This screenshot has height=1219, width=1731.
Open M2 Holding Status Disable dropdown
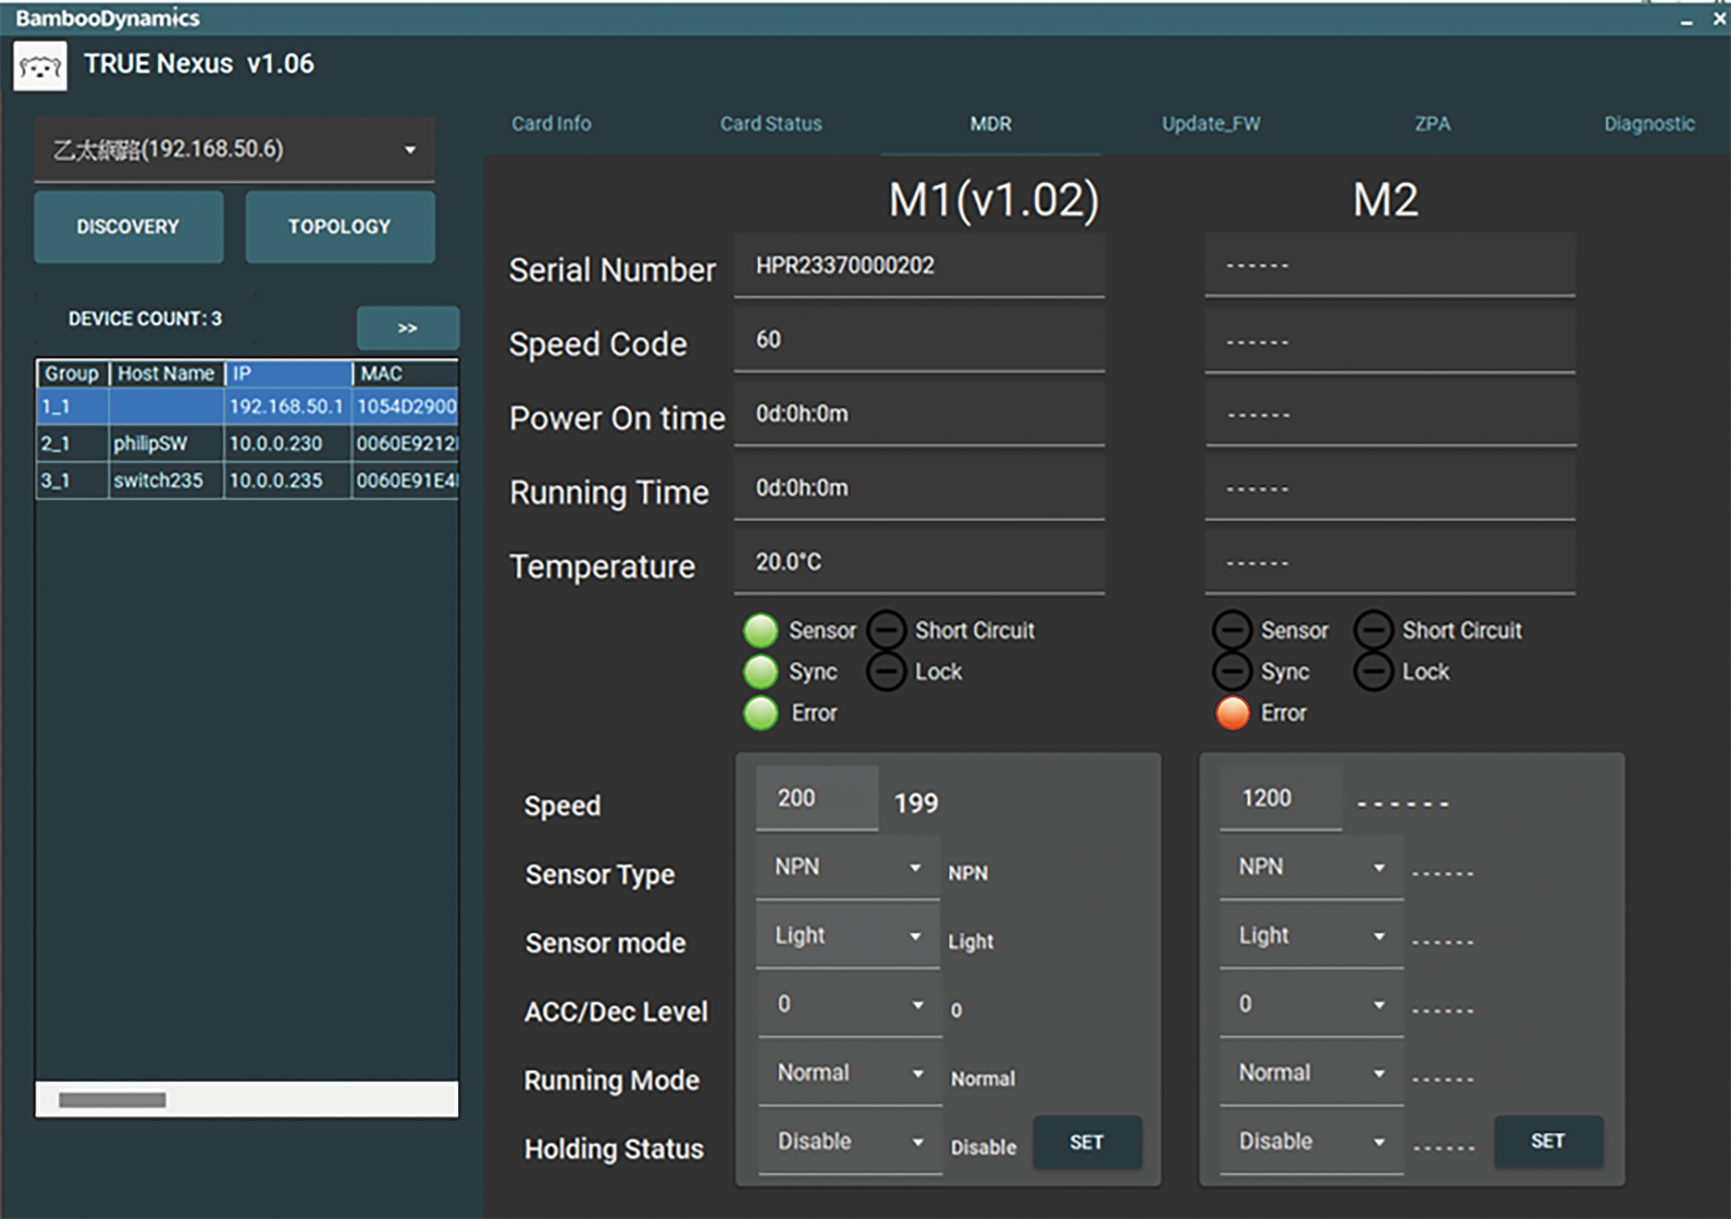(x=1312, y=1142)
